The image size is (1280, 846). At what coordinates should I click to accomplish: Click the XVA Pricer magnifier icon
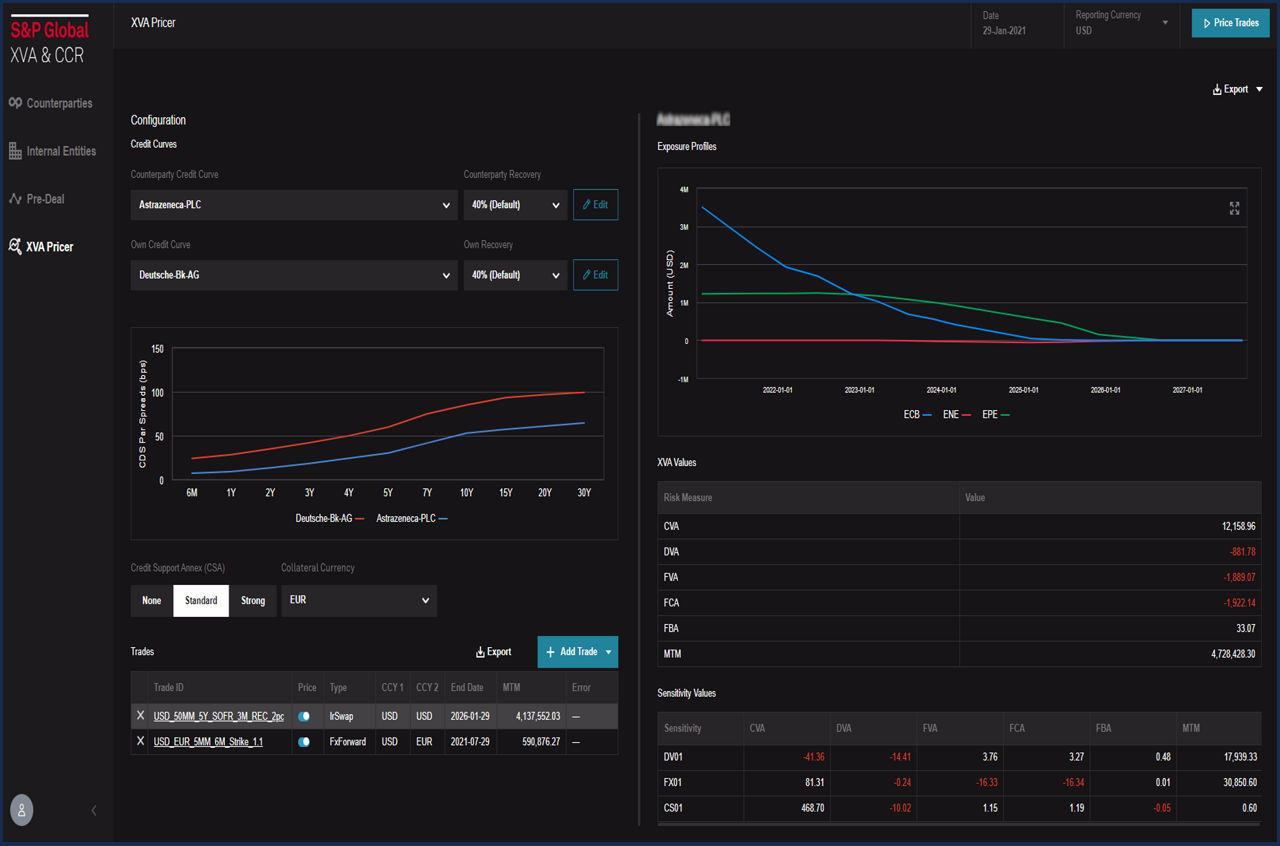pyautogui.click(x=15, y=246)
